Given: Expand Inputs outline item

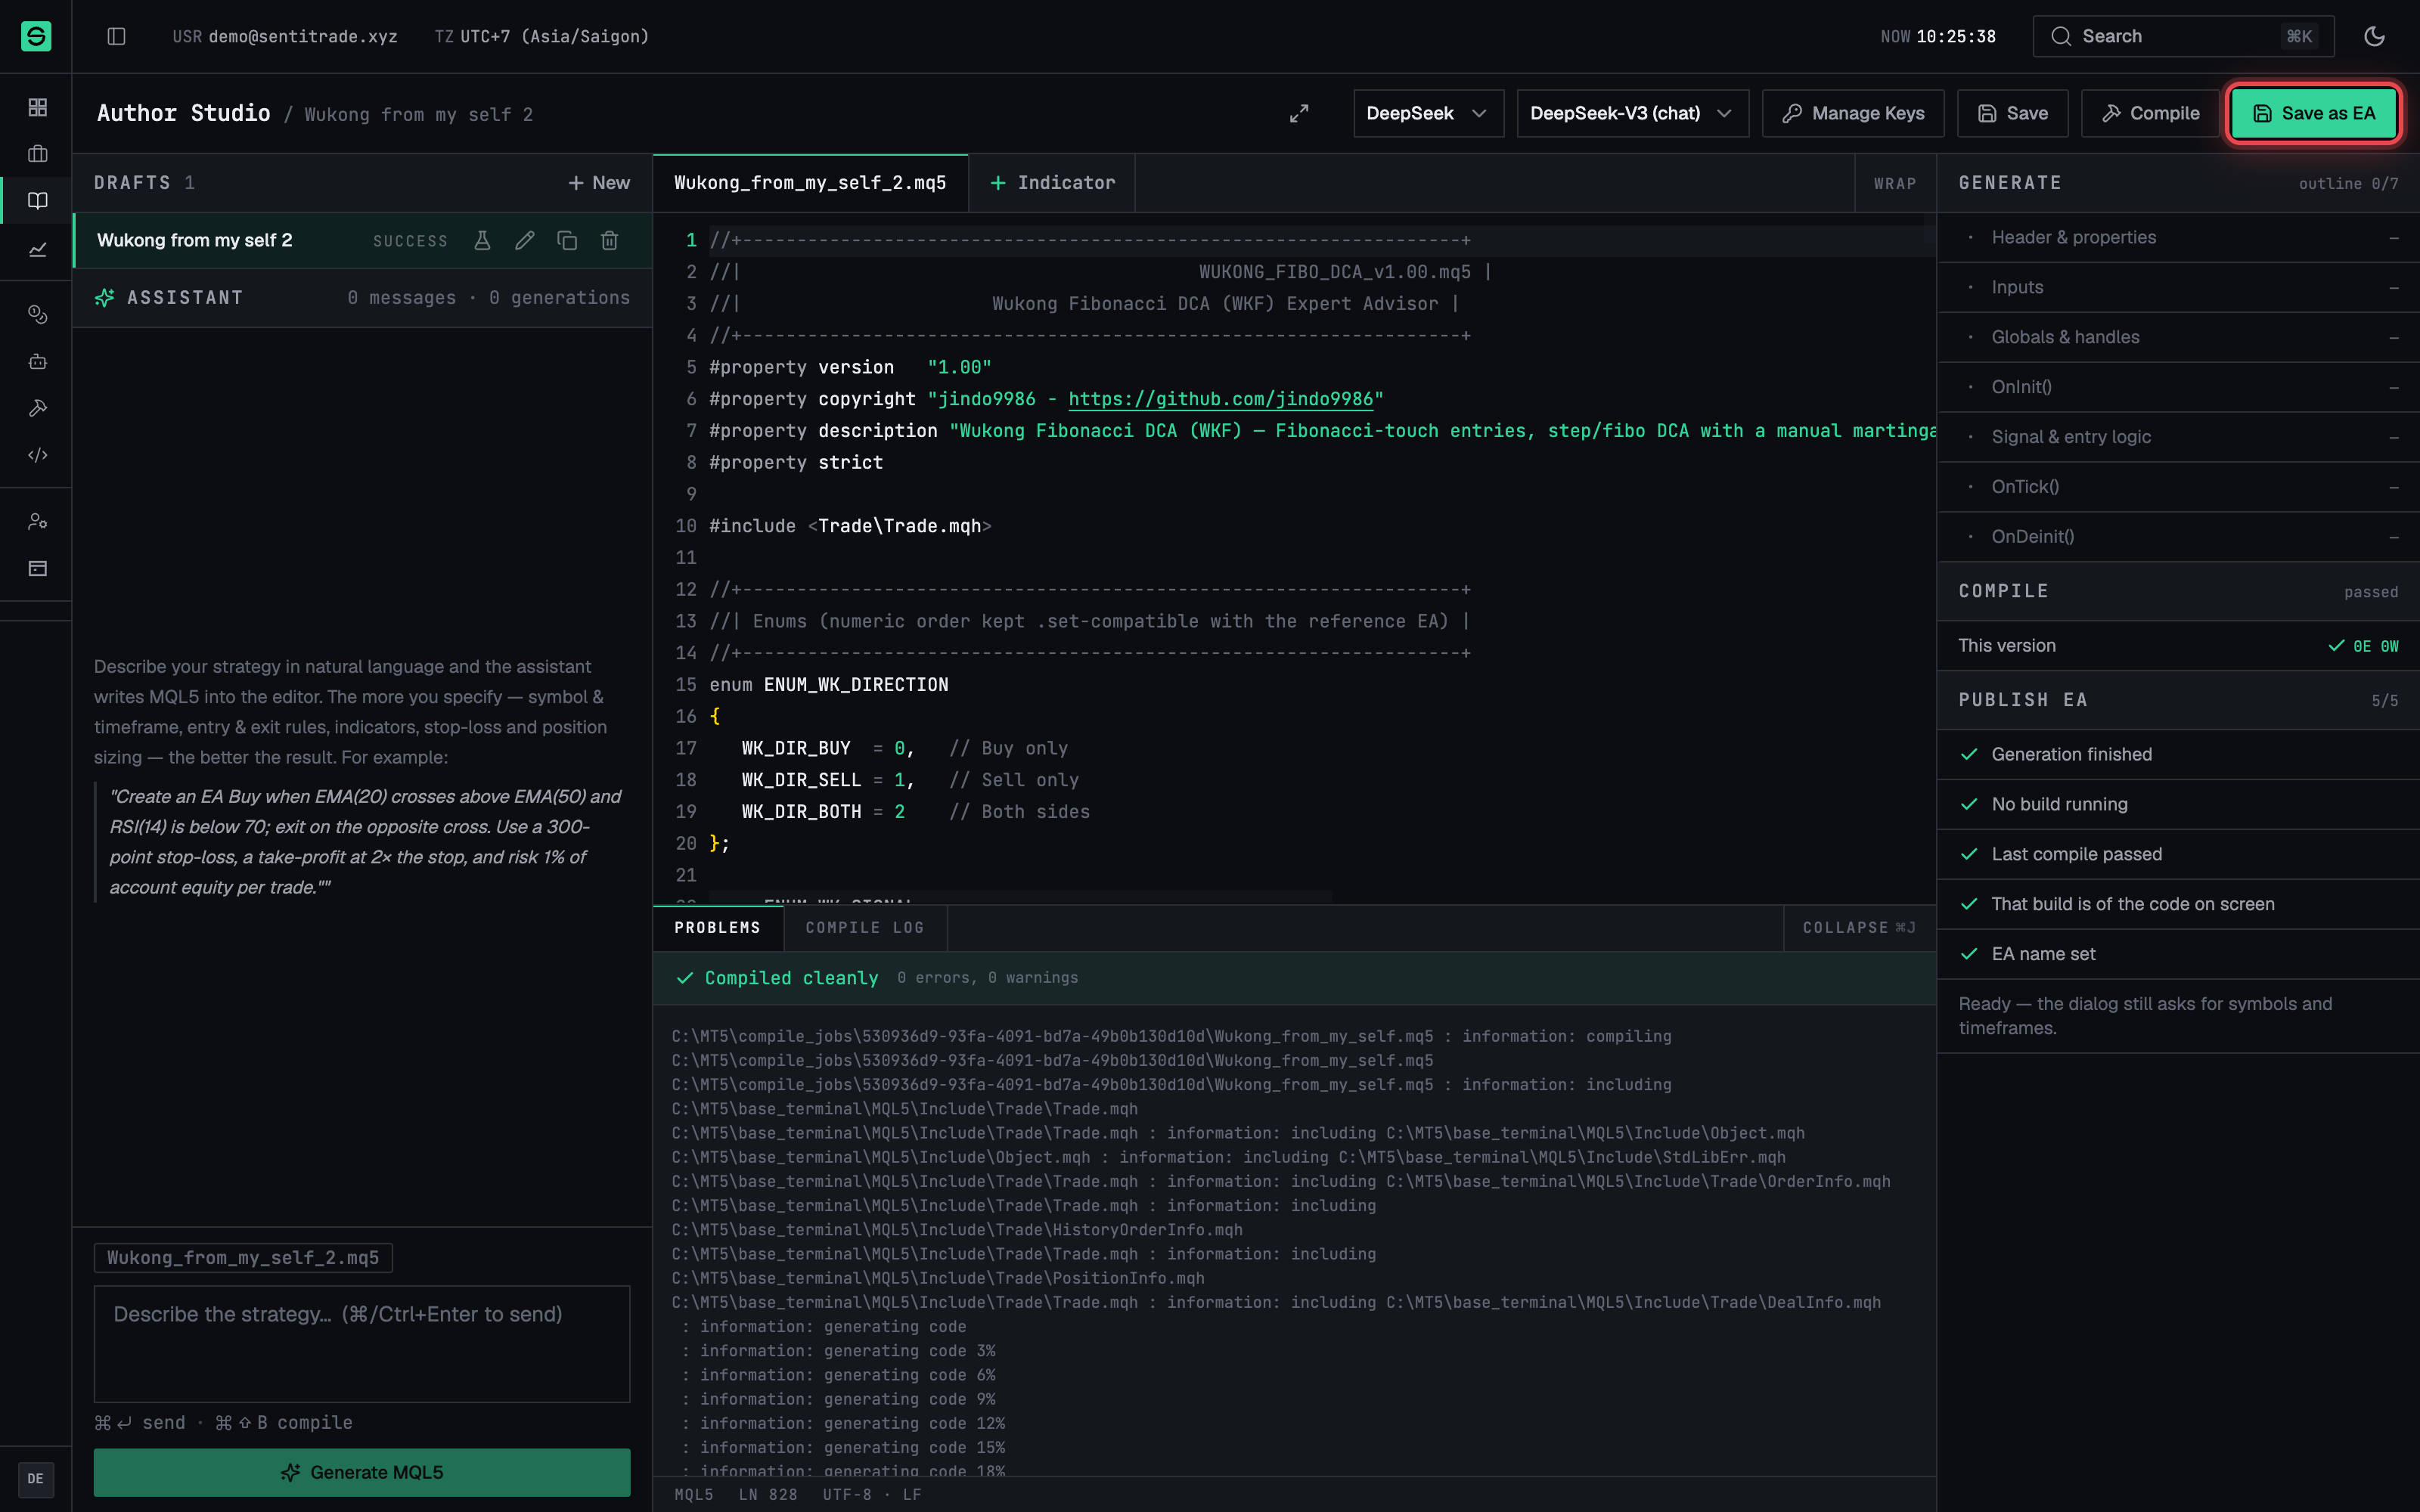Looking at the screenshot, I should [2178, 287].
